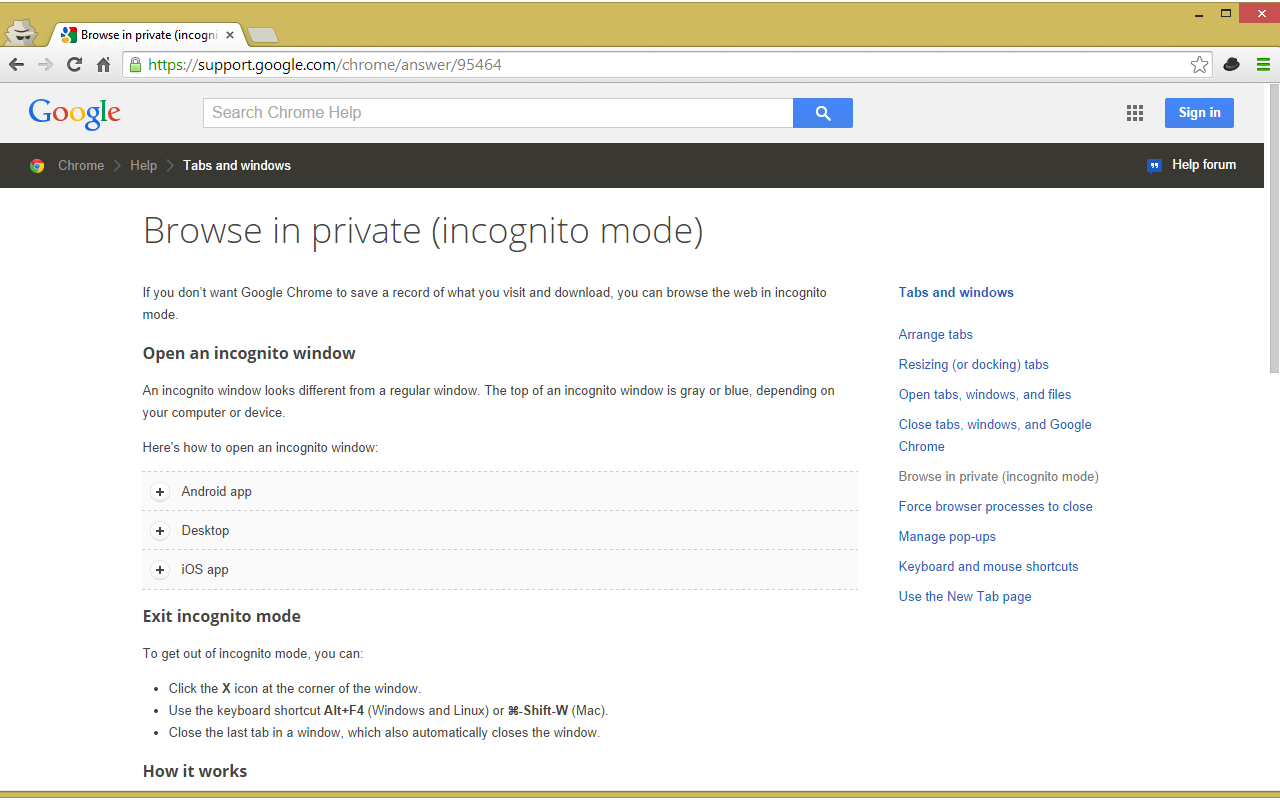Click the Chrome logo in breadcrumb bar
This screenshot has height=800, width=1280.
click(x=37, y=166)
